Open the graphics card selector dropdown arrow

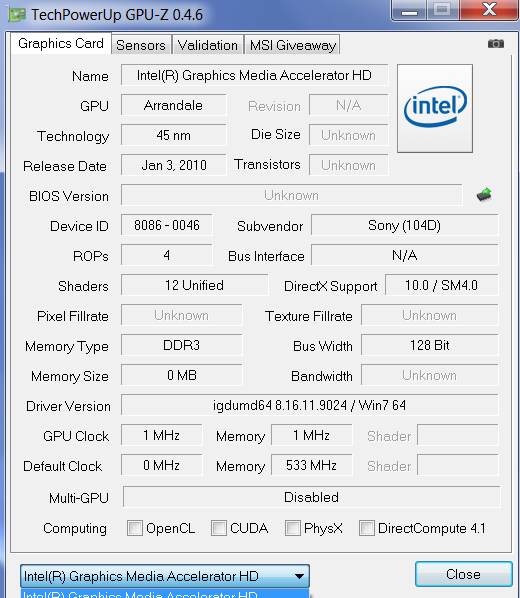[x=299, y=576]
